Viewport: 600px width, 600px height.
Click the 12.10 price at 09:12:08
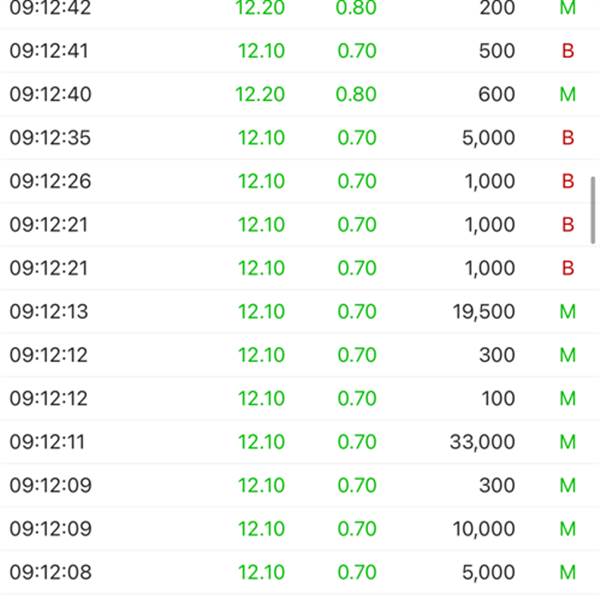click(261, 573)
